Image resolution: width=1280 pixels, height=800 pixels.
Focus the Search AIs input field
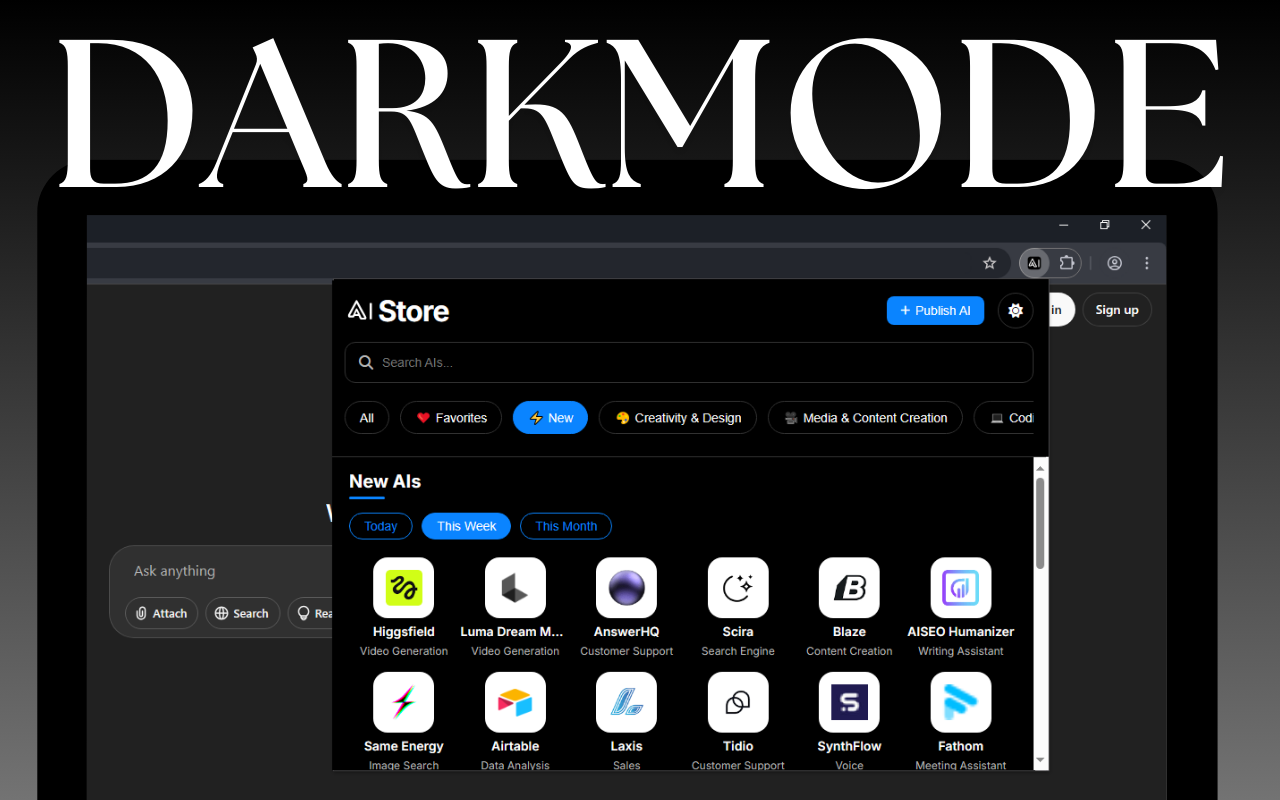click(x=689, y=362)
